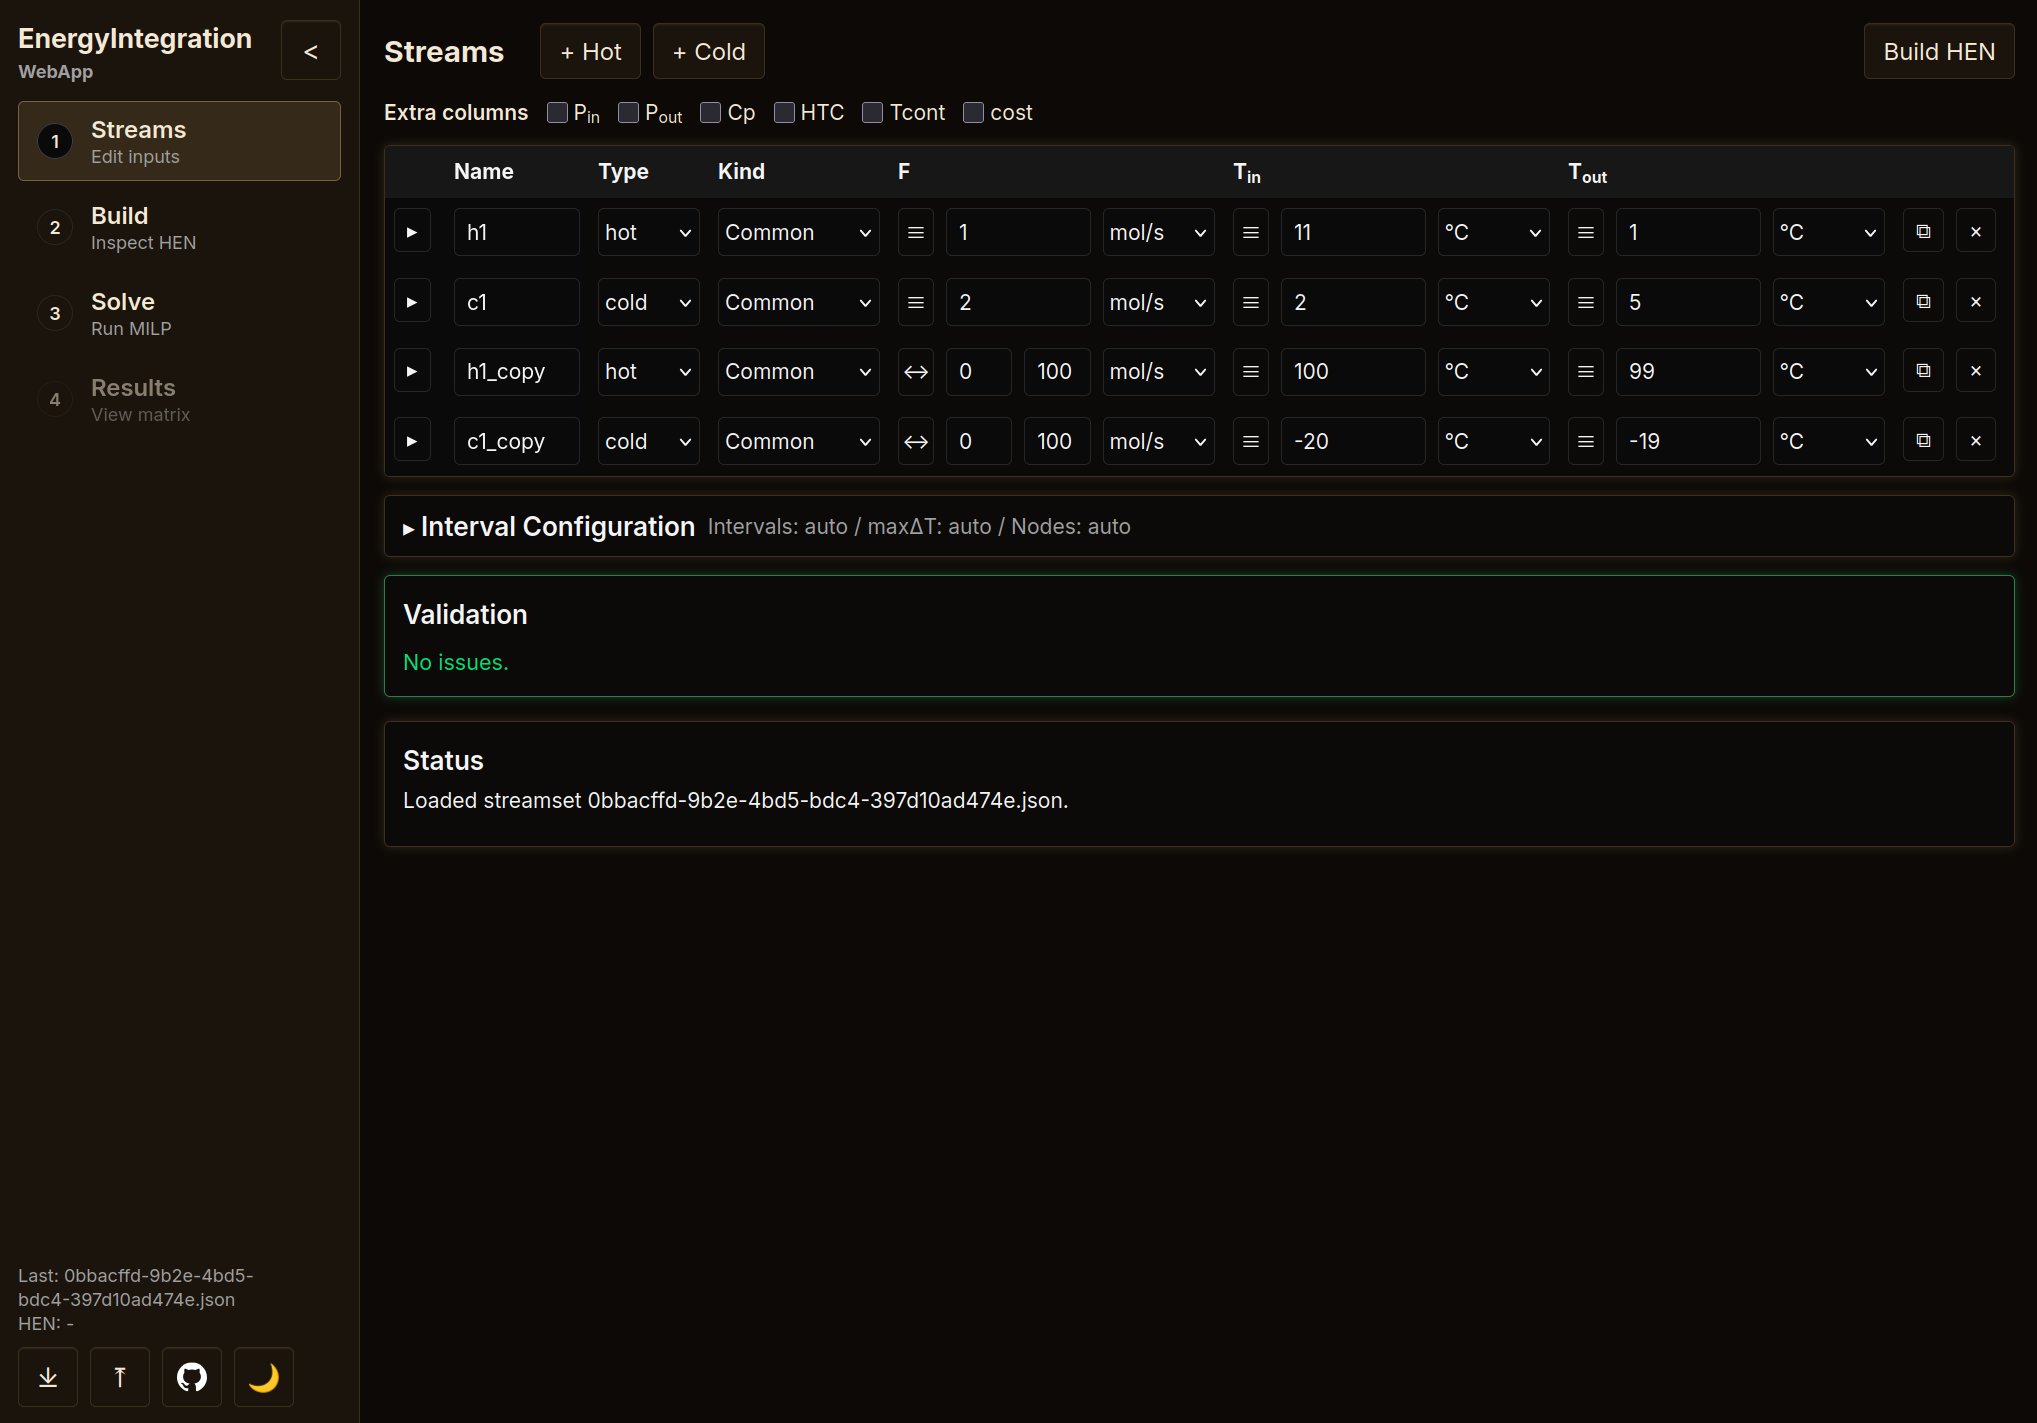
Task: Edit Tout value 99 for h1_copy
Action: [x=1688, y=372]
